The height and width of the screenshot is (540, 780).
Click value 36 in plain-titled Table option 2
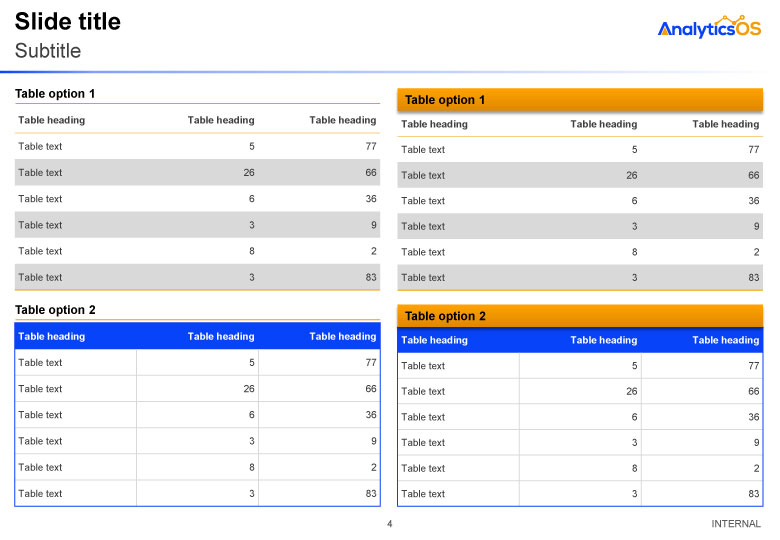[x=371, y=415]
